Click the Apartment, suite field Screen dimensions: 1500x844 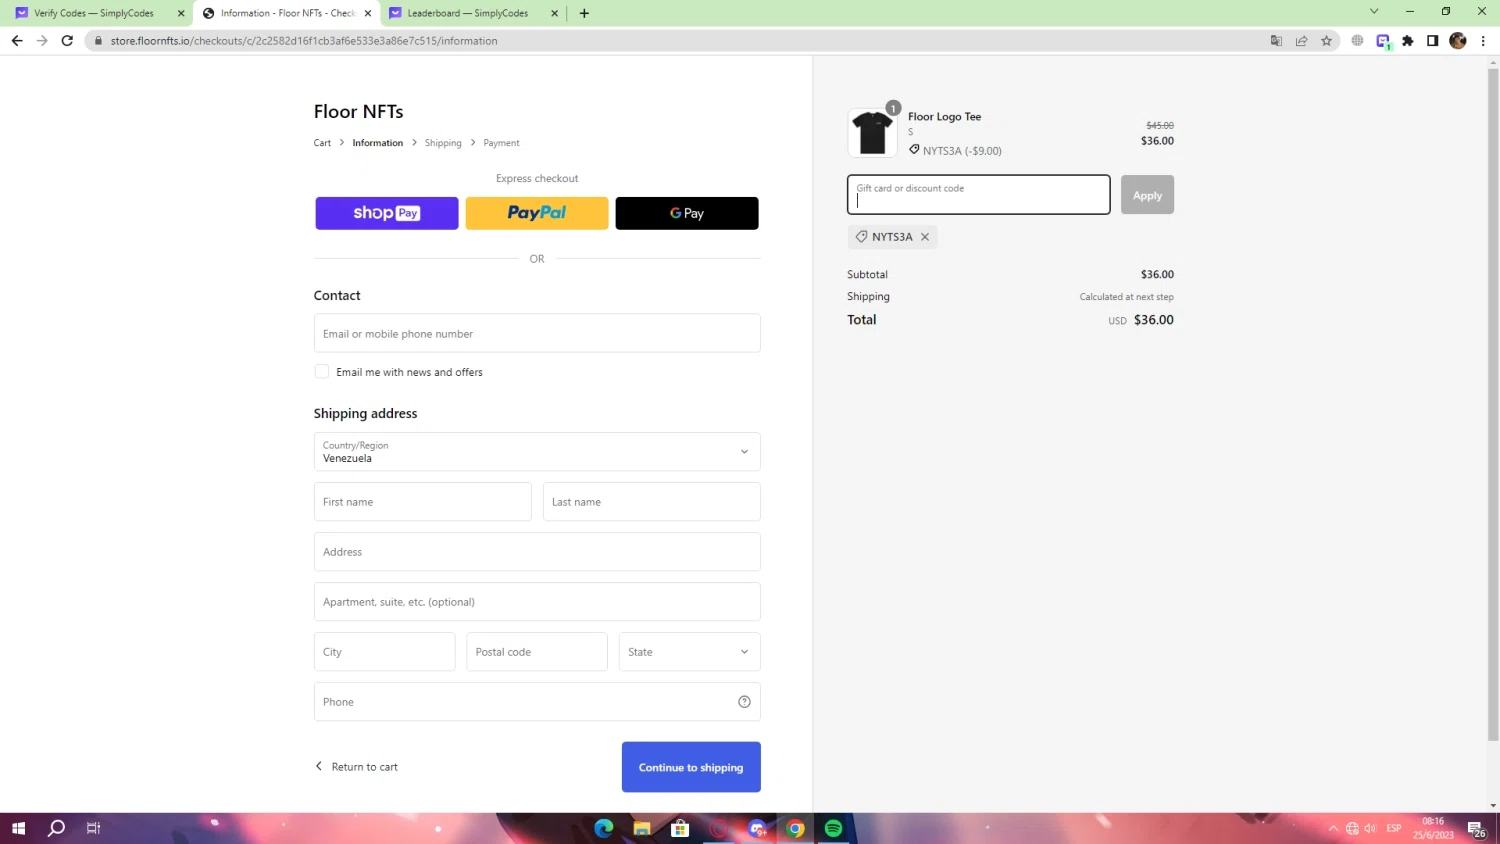coord(537,602)
